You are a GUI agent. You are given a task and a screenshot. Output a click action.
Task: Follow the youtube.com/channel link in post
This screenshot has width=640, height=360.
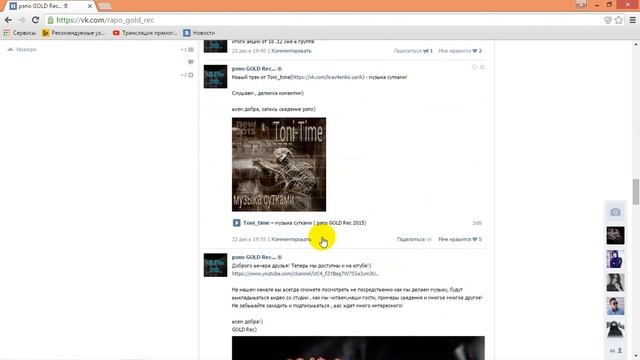pyautogui.click(x=305, y=274)
